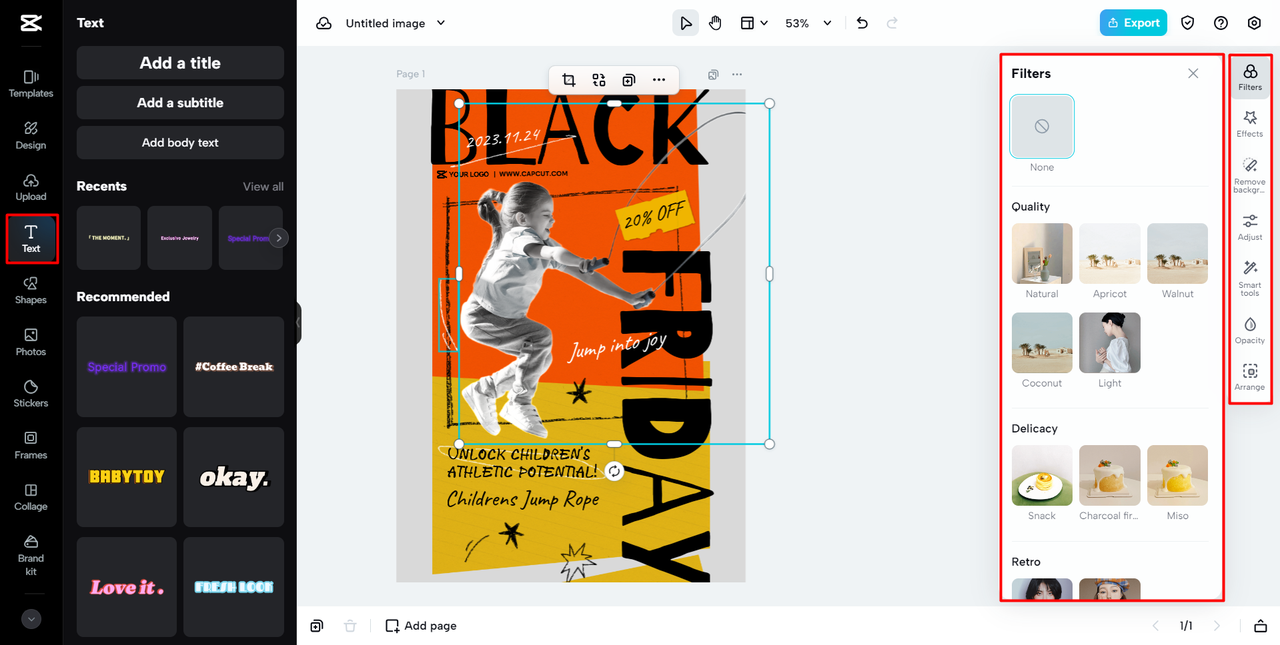Open the Design sidebar panel

click(31, 136)
